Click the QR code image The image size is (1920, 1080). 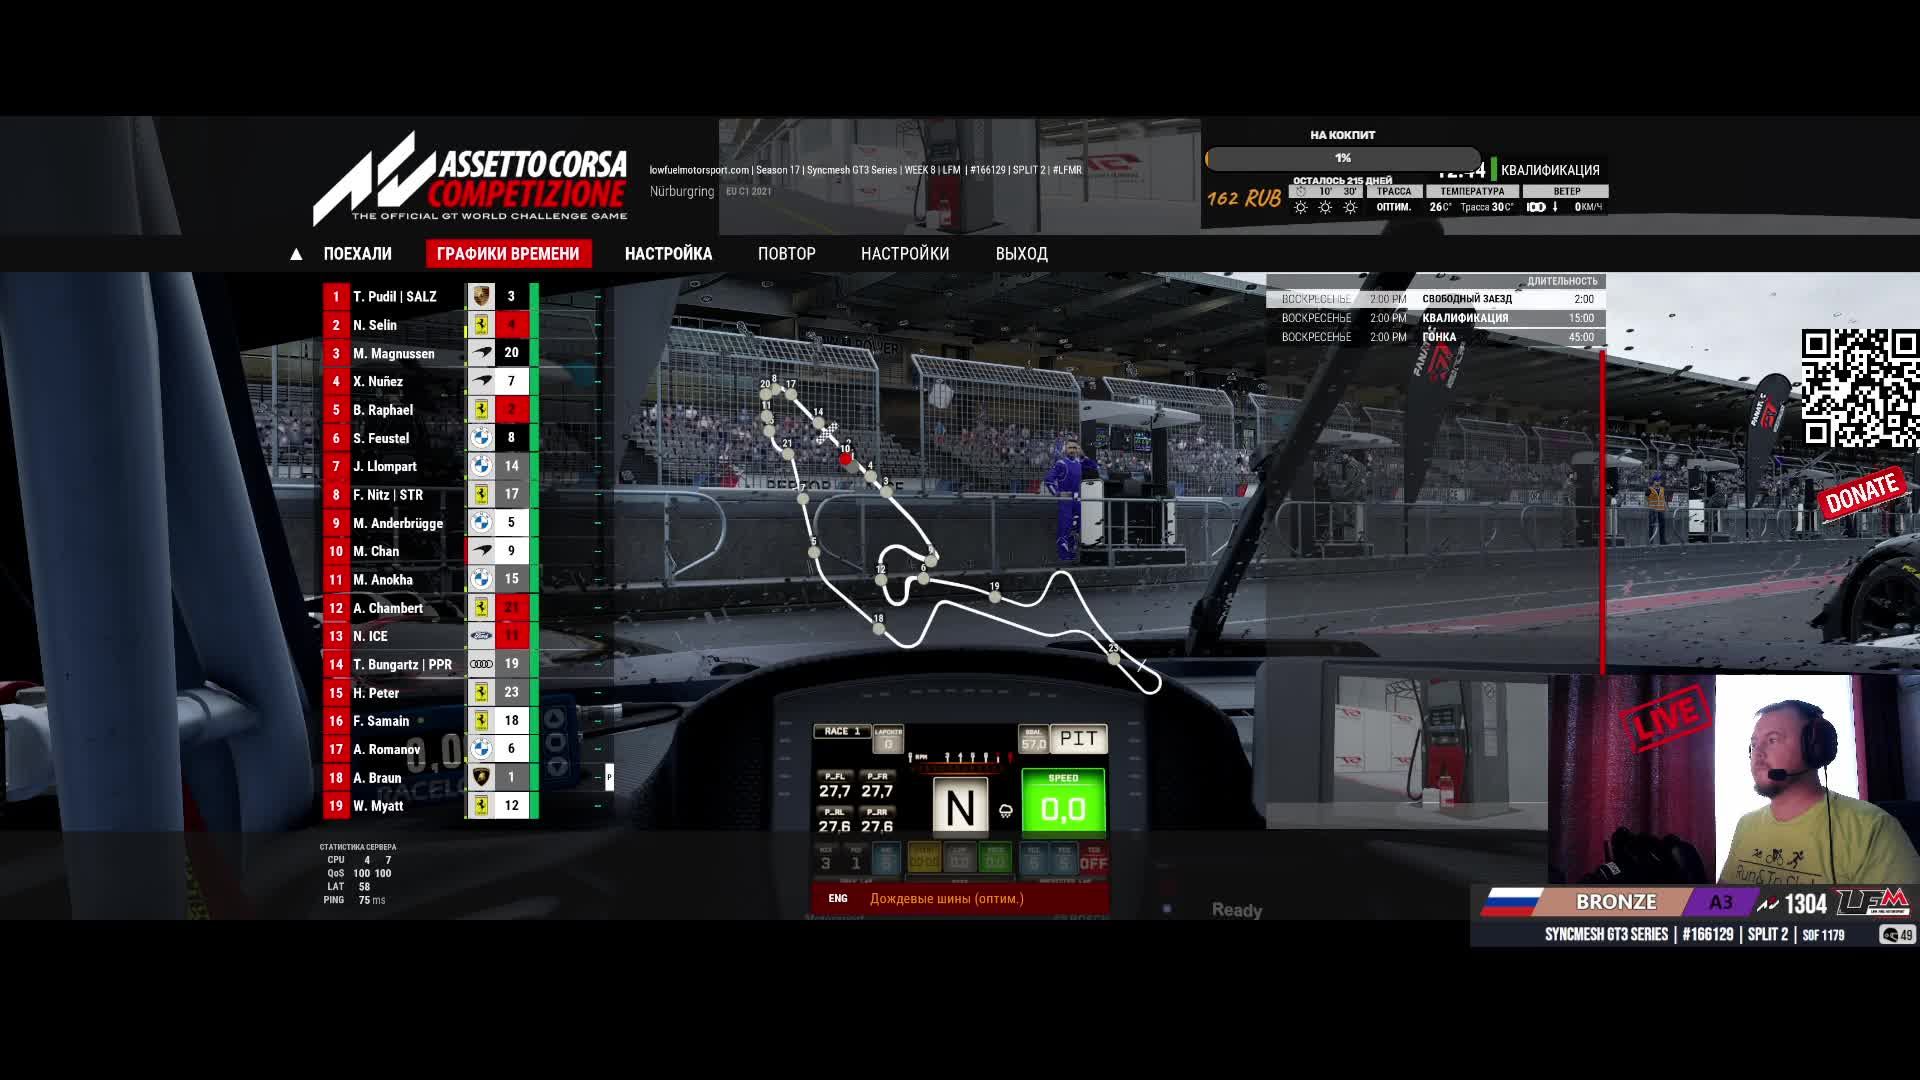point(1859,387)
